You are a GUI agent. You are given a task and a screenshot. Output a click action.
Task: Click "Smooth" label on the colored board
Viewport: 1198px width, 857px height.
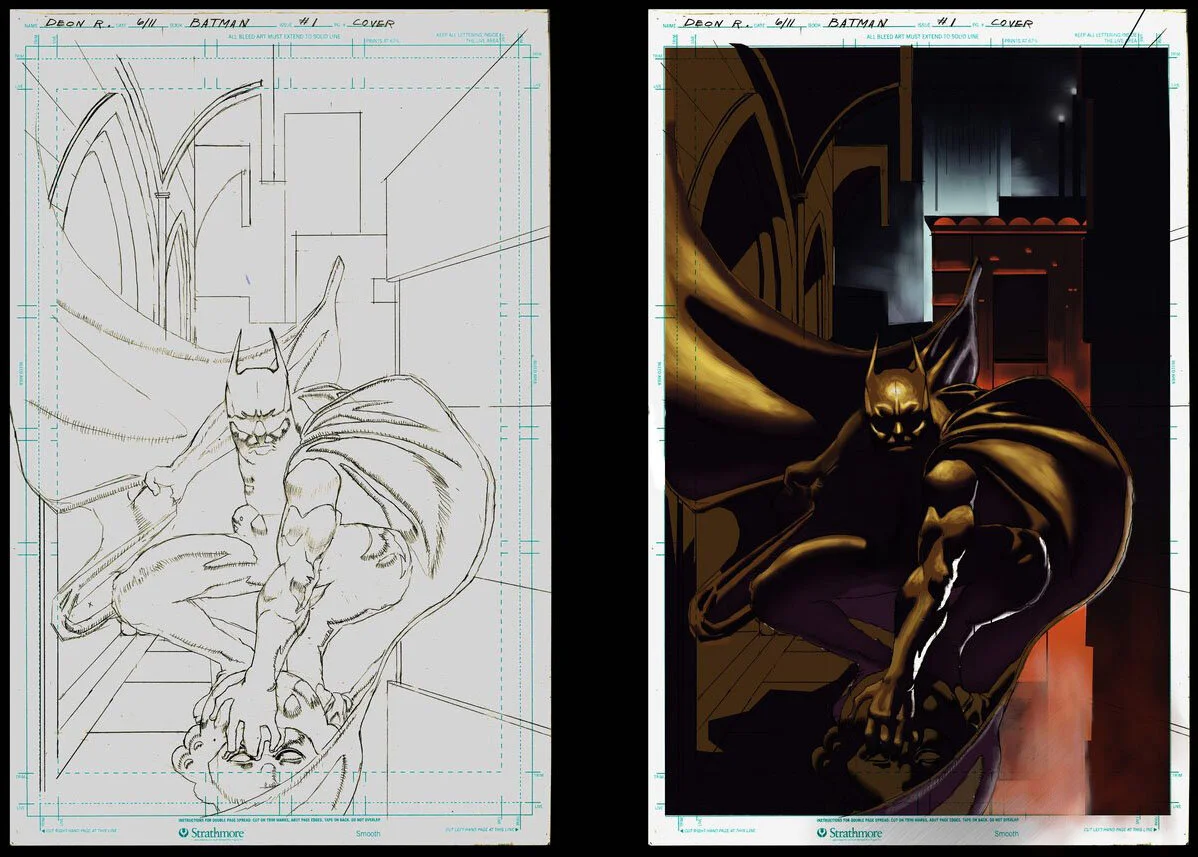[x=1006, y=833]
